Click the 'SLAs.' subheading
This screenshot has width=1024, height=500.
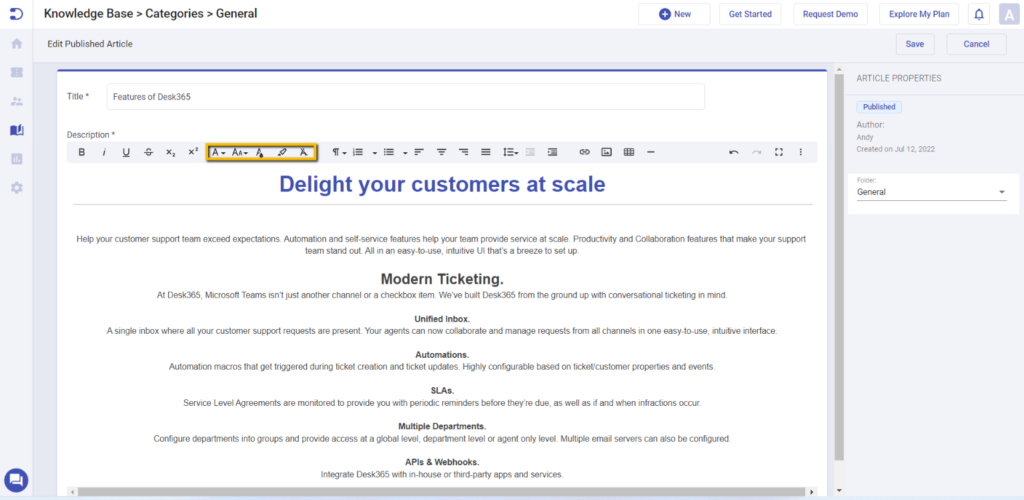tap(442, 391)
